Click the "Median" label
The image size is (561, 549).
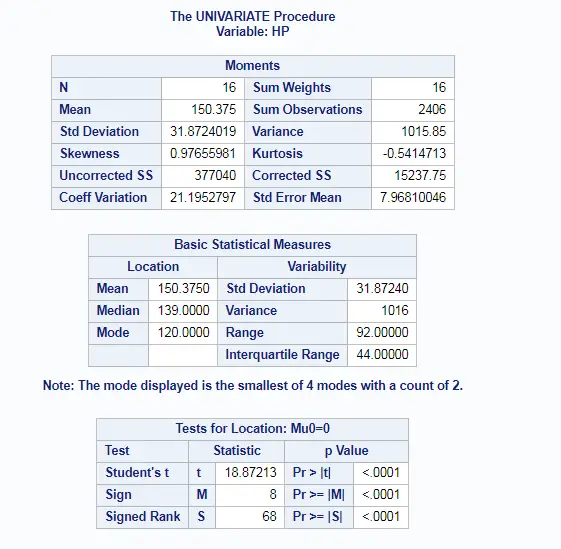[118, 310]
